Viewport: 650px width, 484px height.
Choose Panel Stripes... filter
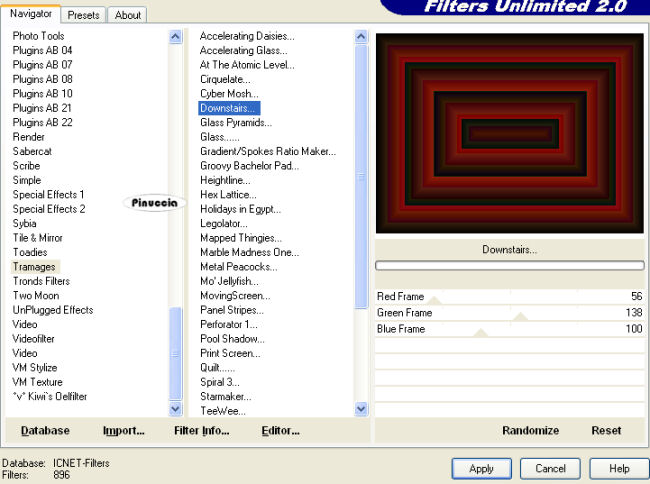232,310
